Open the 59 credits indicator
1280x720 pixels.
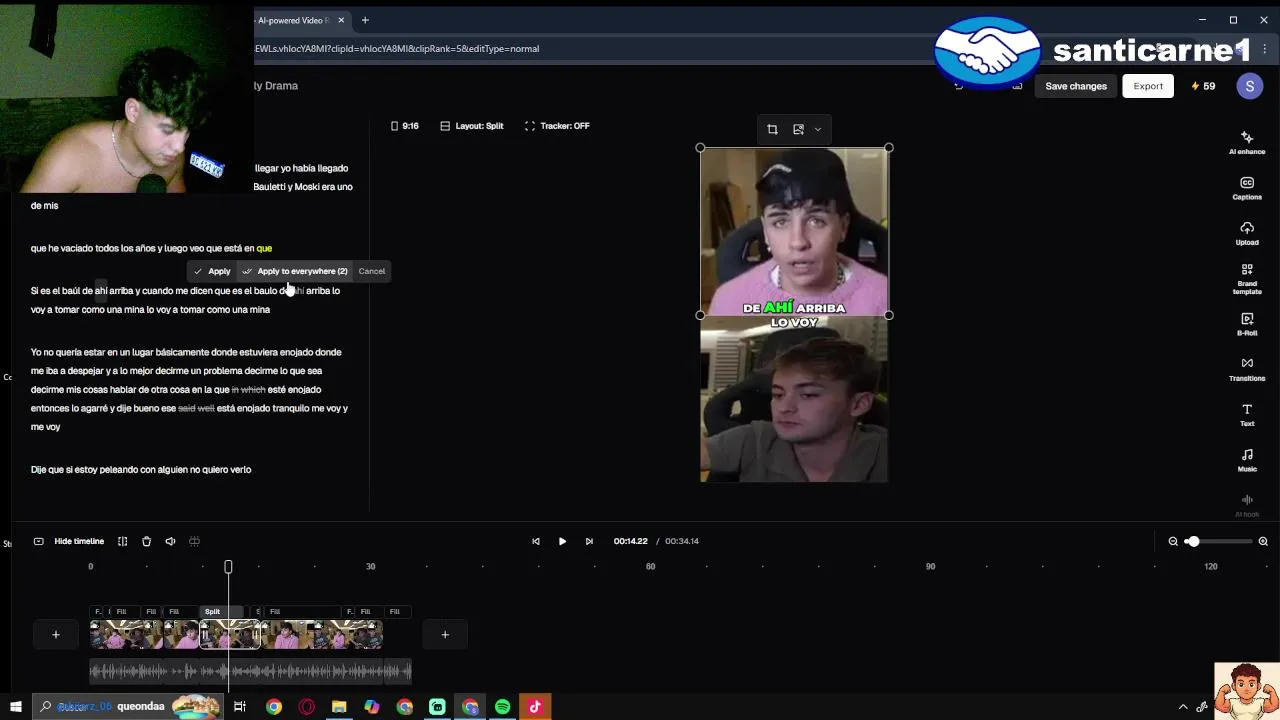point(1203,86)
